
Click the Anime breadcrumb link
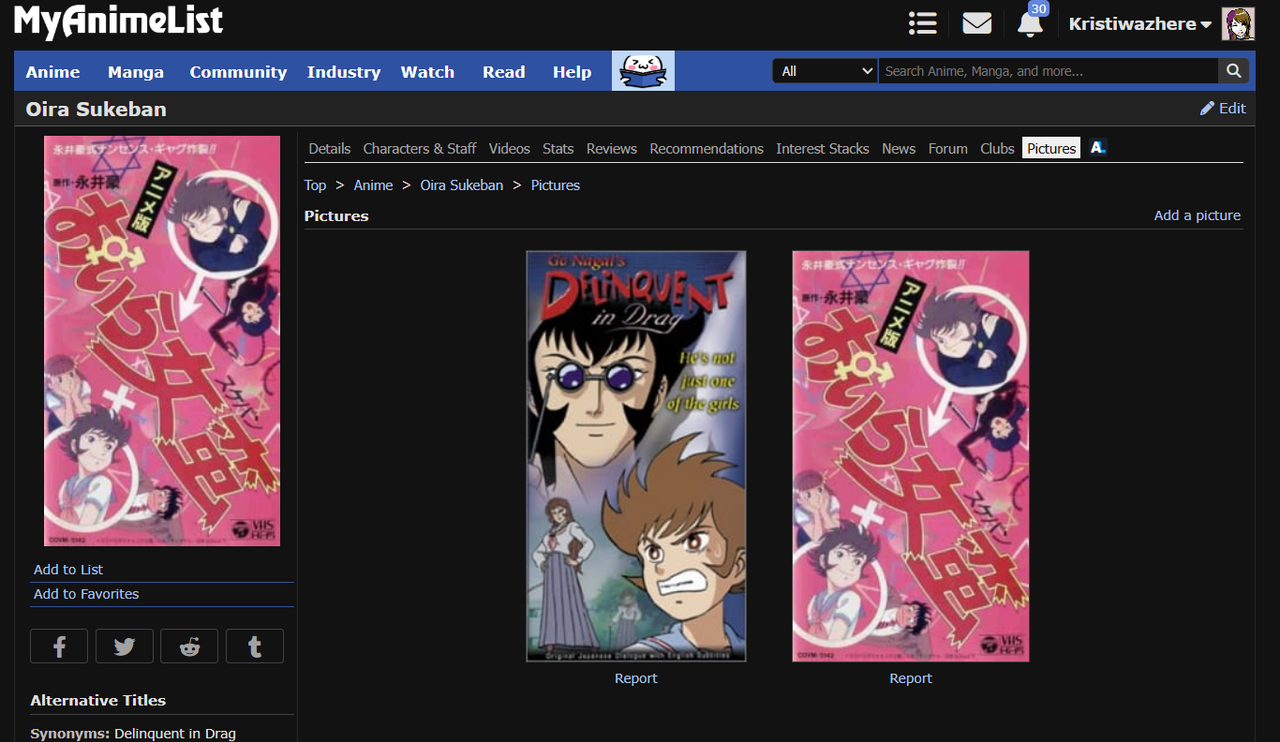pyautogui.click(x=373, y=185)
